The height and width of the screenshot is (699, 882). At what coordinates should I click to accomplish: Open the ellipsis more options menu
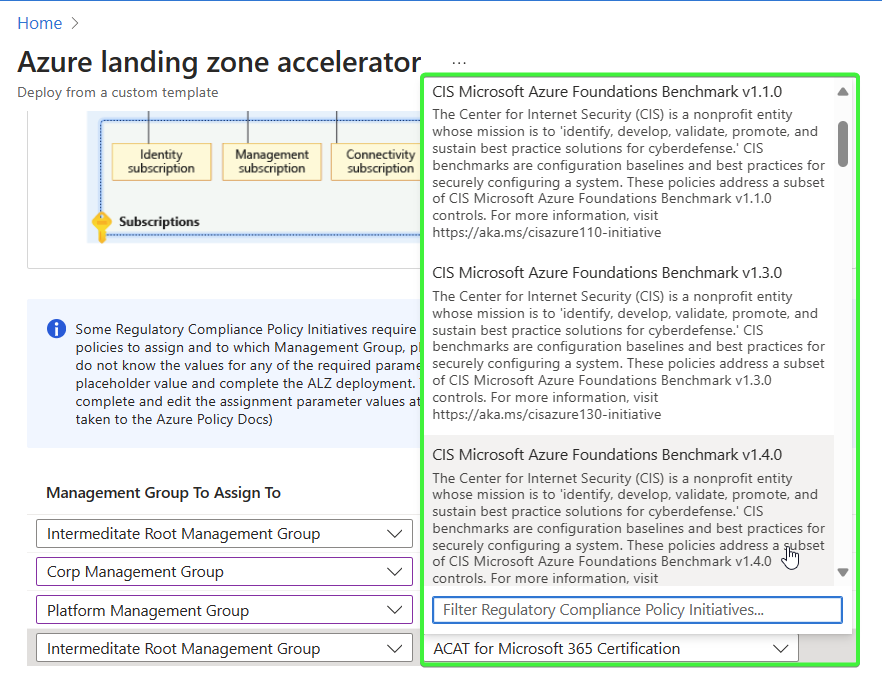coord(459,62)
